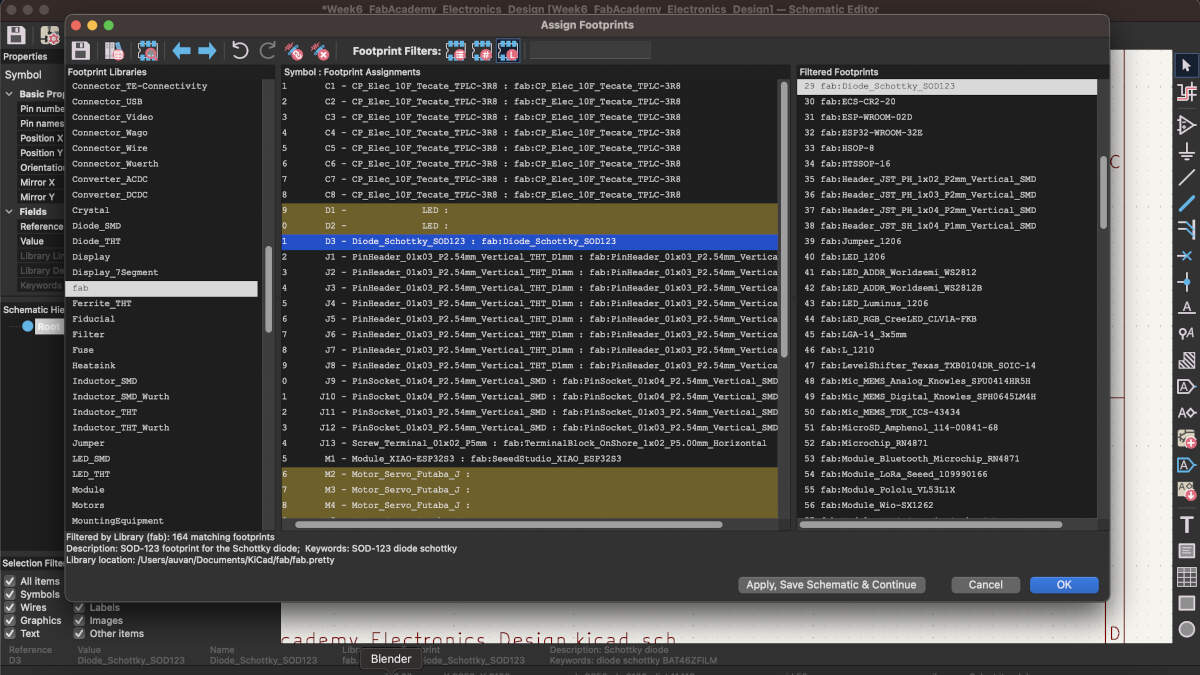Toggle All items checkbox in Selection Filter
Image resolution: width=1200 pixels, height=675 pixels.
[x=10, y=581]
